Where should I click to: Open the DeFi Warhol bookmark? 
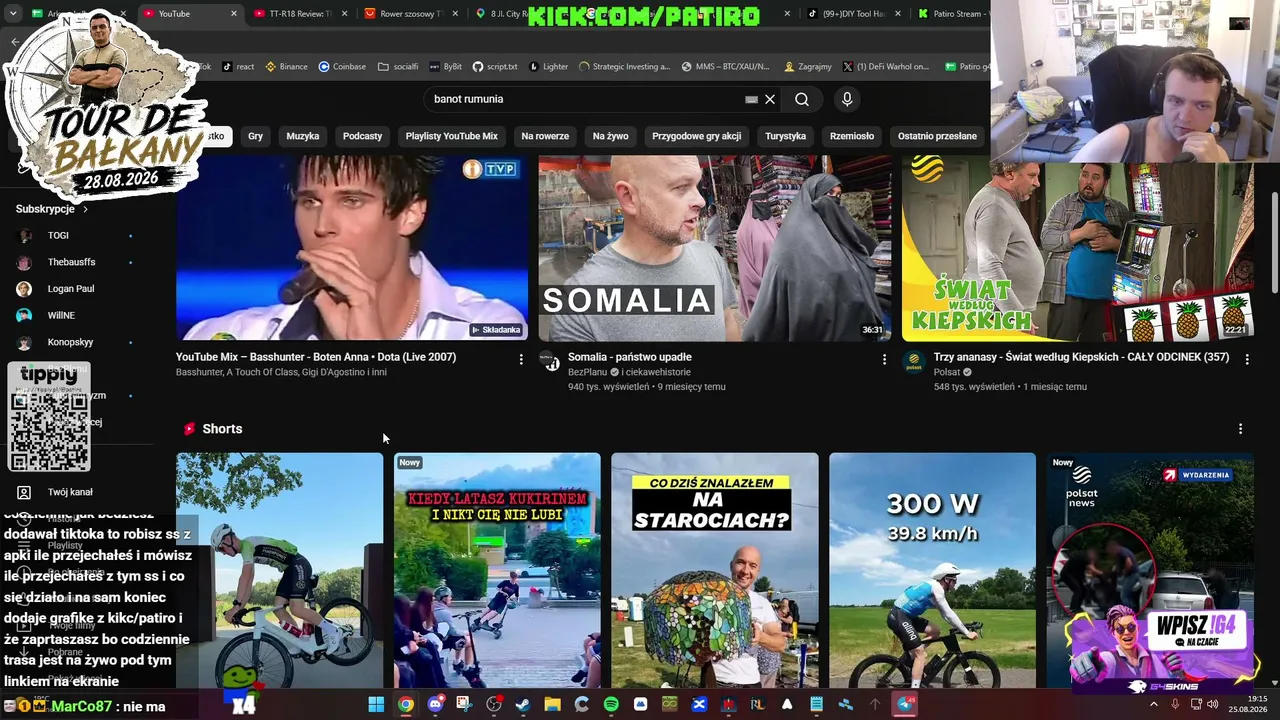(886, 67)
